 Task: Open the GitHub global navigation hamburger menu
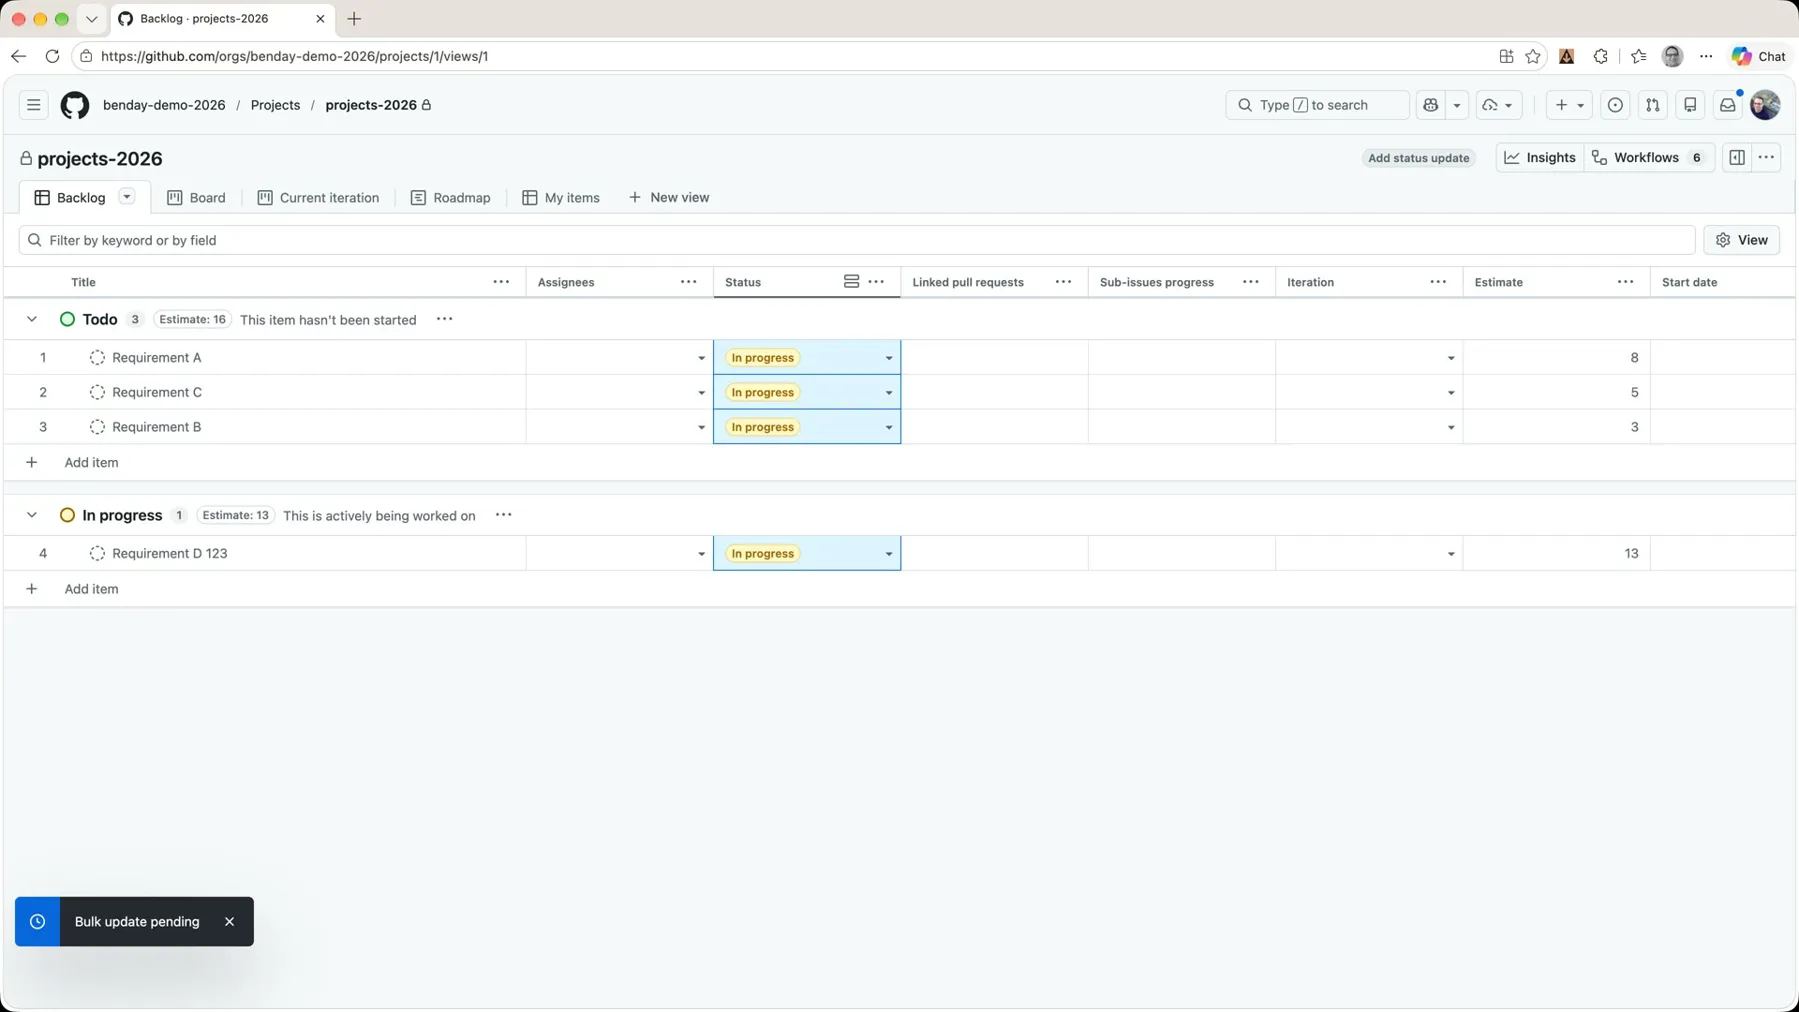click(x=33, y=105)
